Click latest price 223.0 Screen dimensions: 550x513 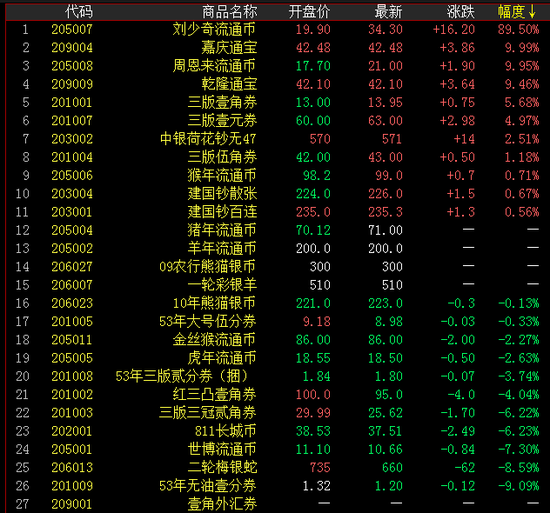(385, 303)
